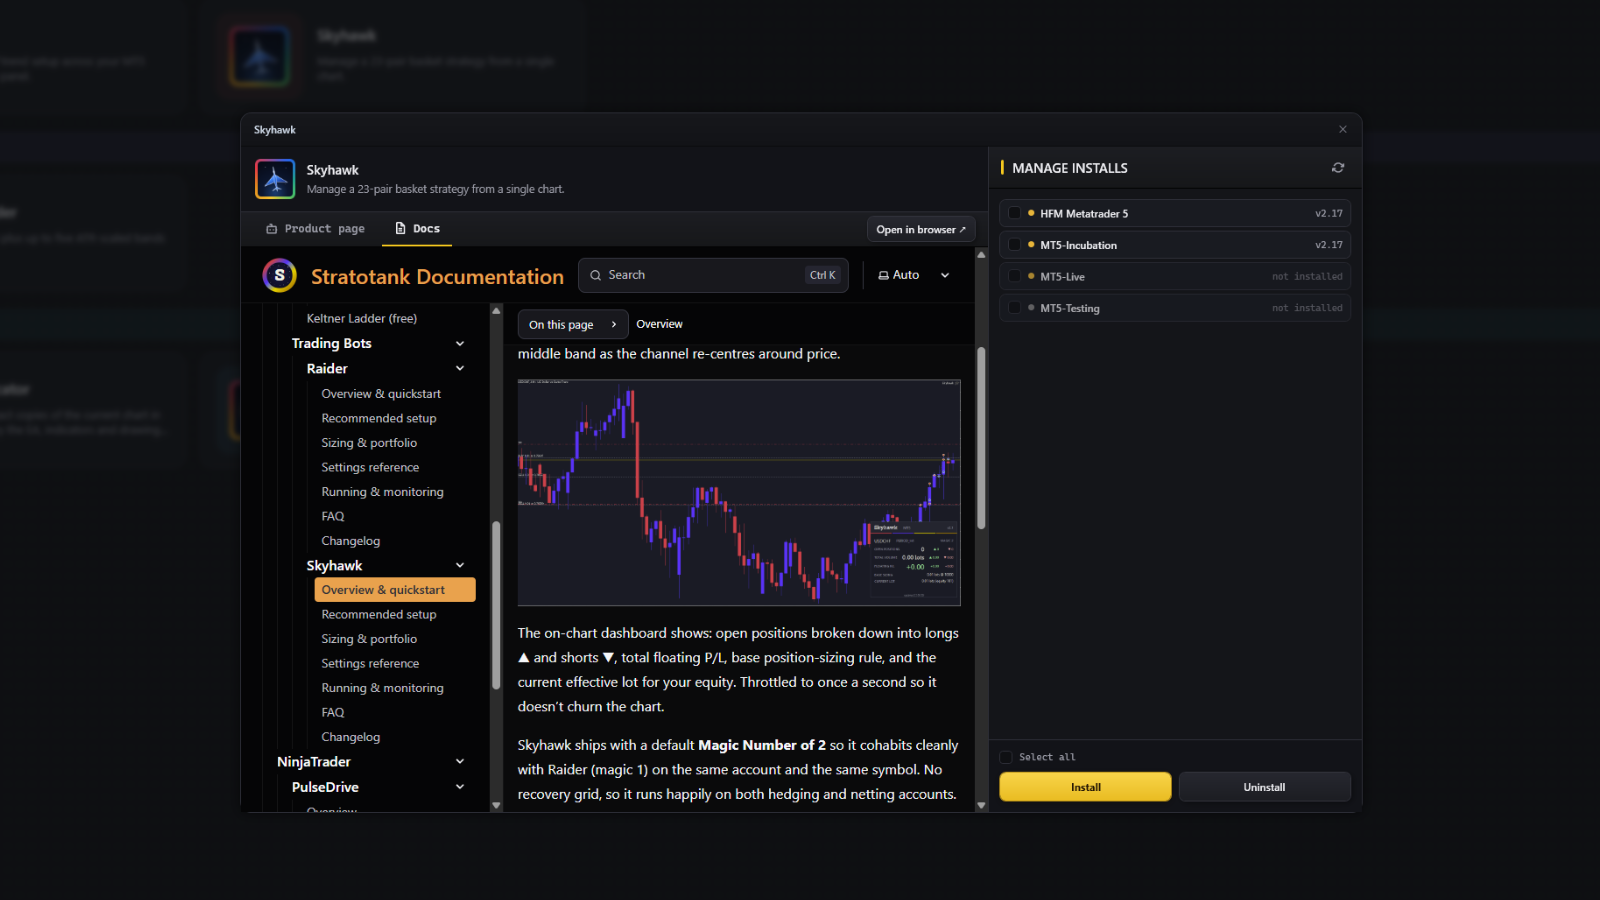Open Raider Running & monitoring page

382,492
